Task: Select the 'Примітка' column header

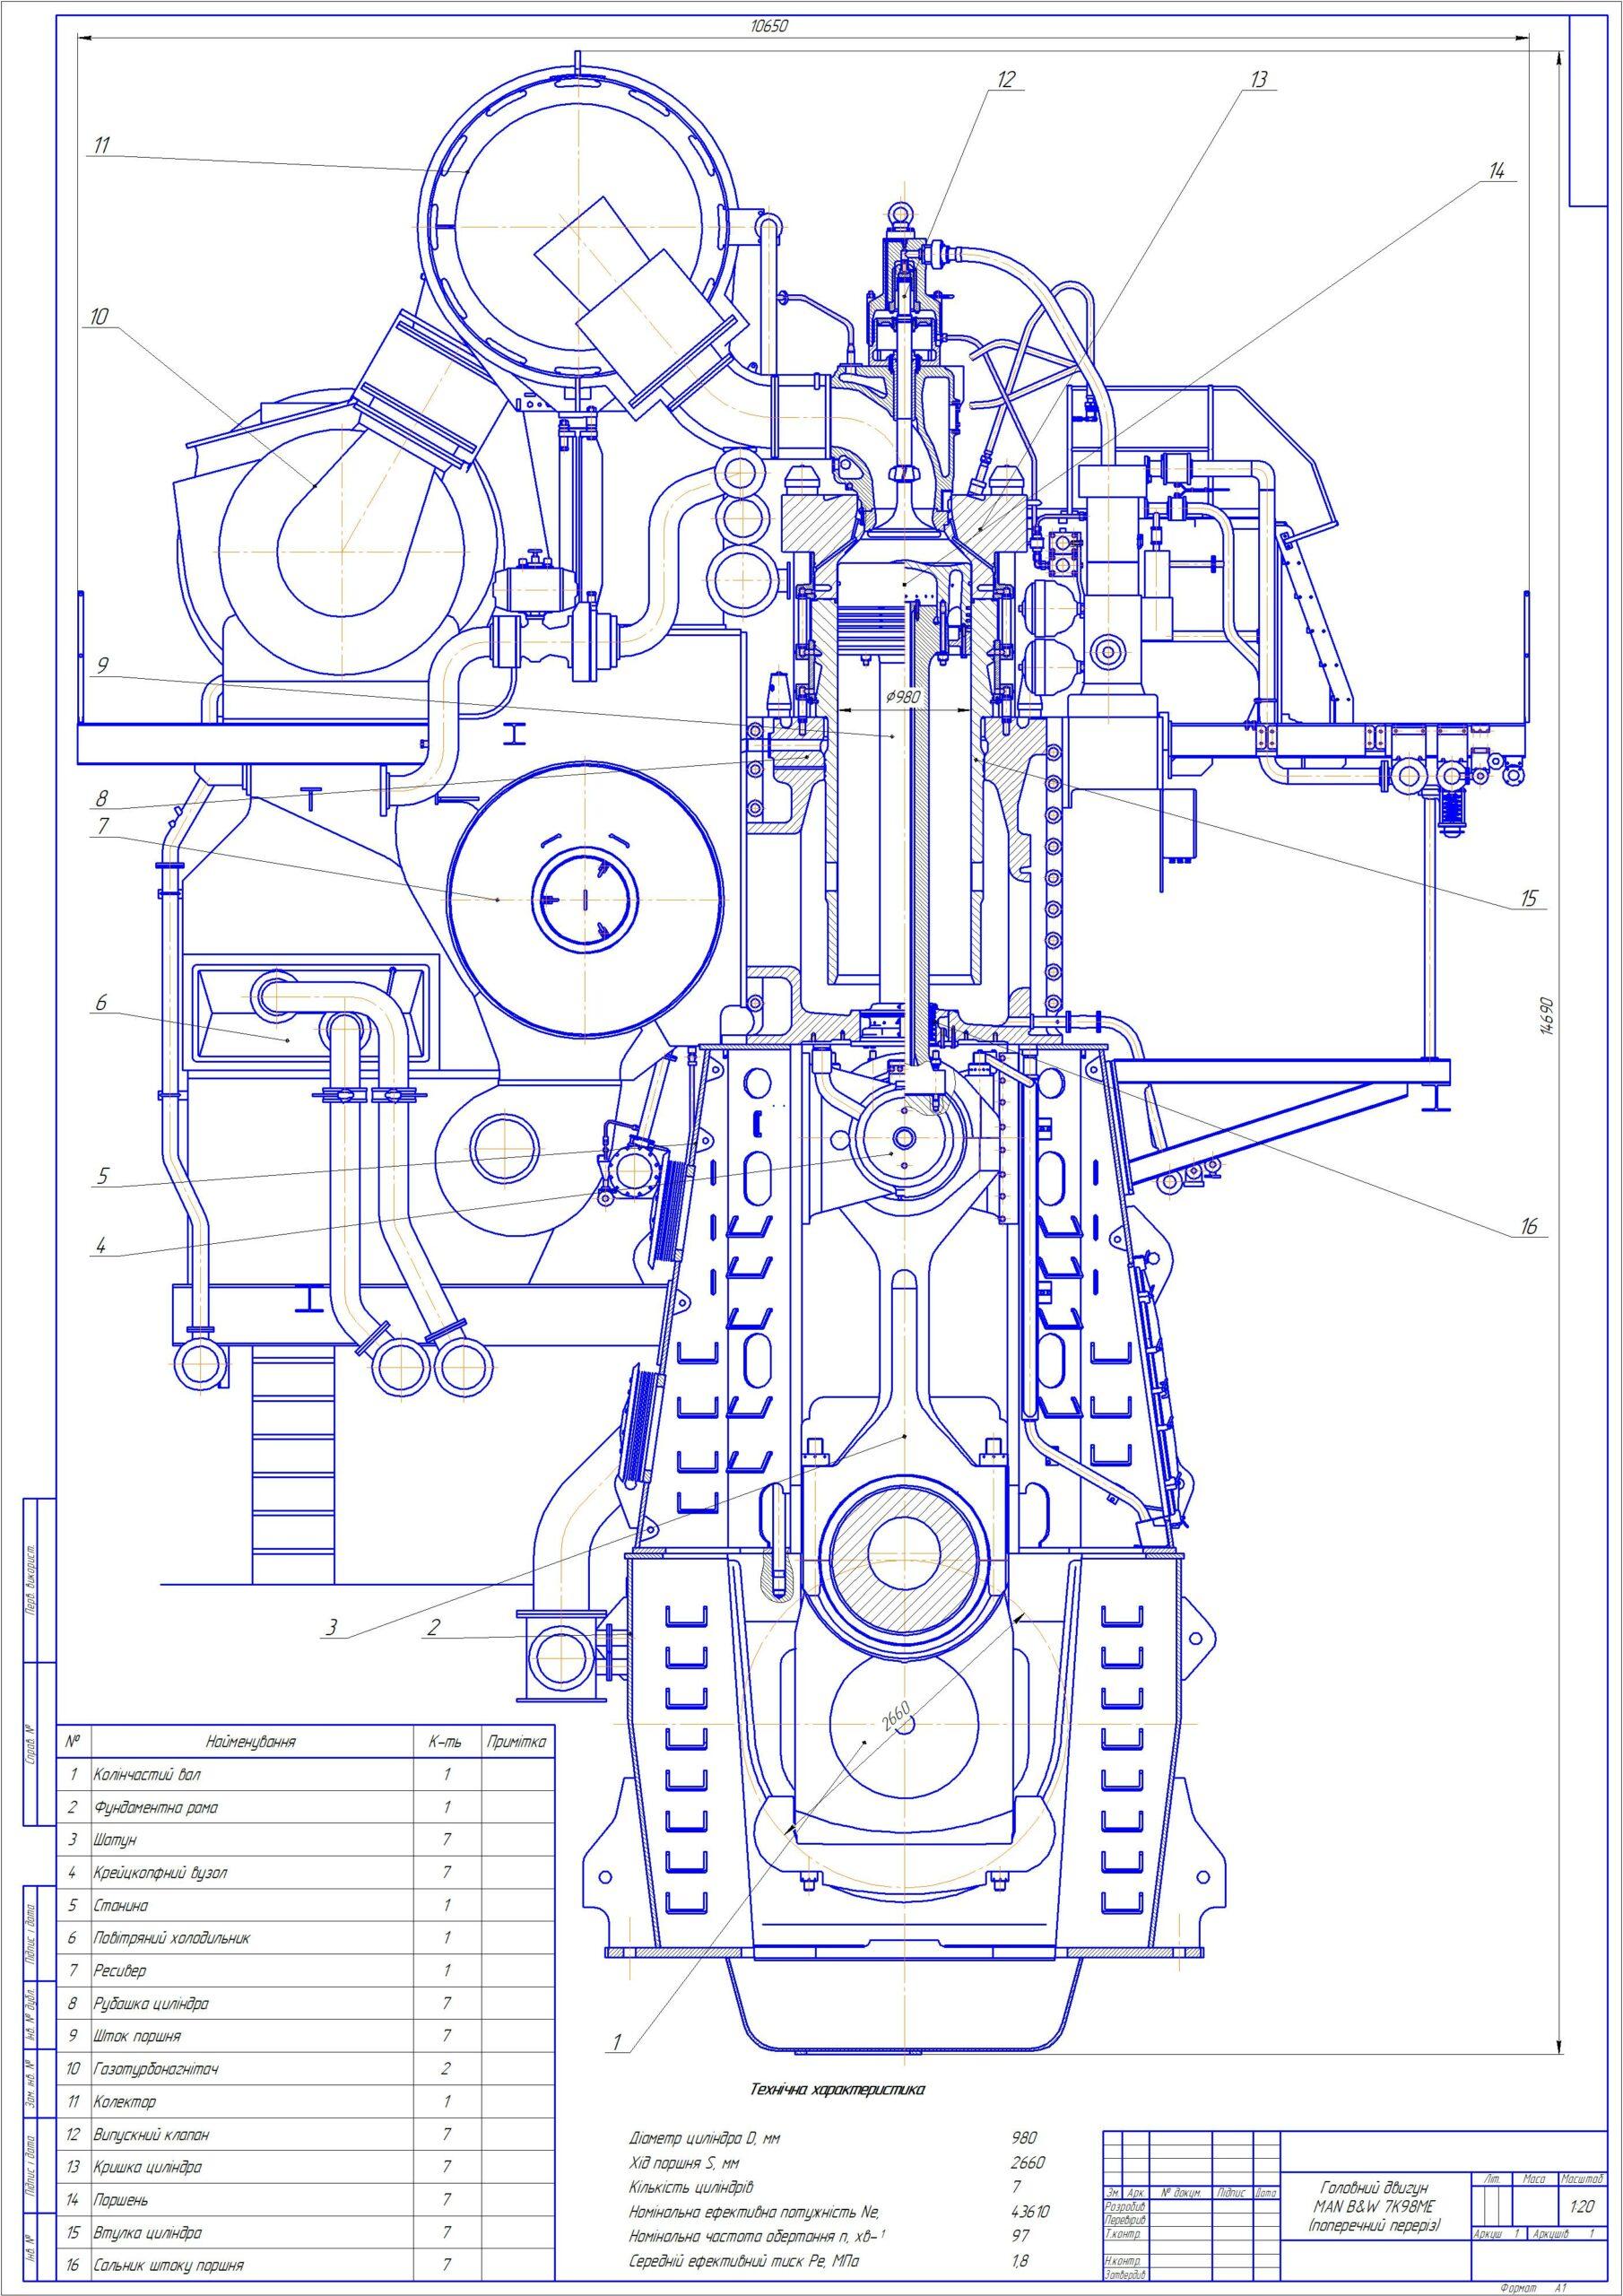Action: pos(516,1741)
